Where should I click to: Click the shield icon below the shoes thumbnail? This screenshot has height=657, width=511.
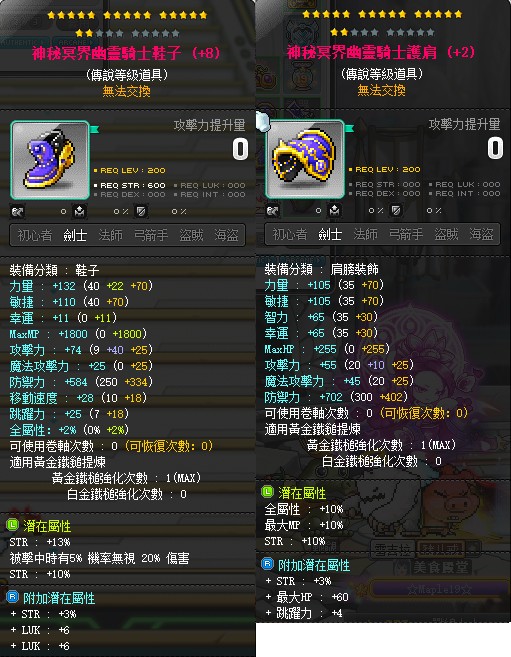(x=141, y=212)
